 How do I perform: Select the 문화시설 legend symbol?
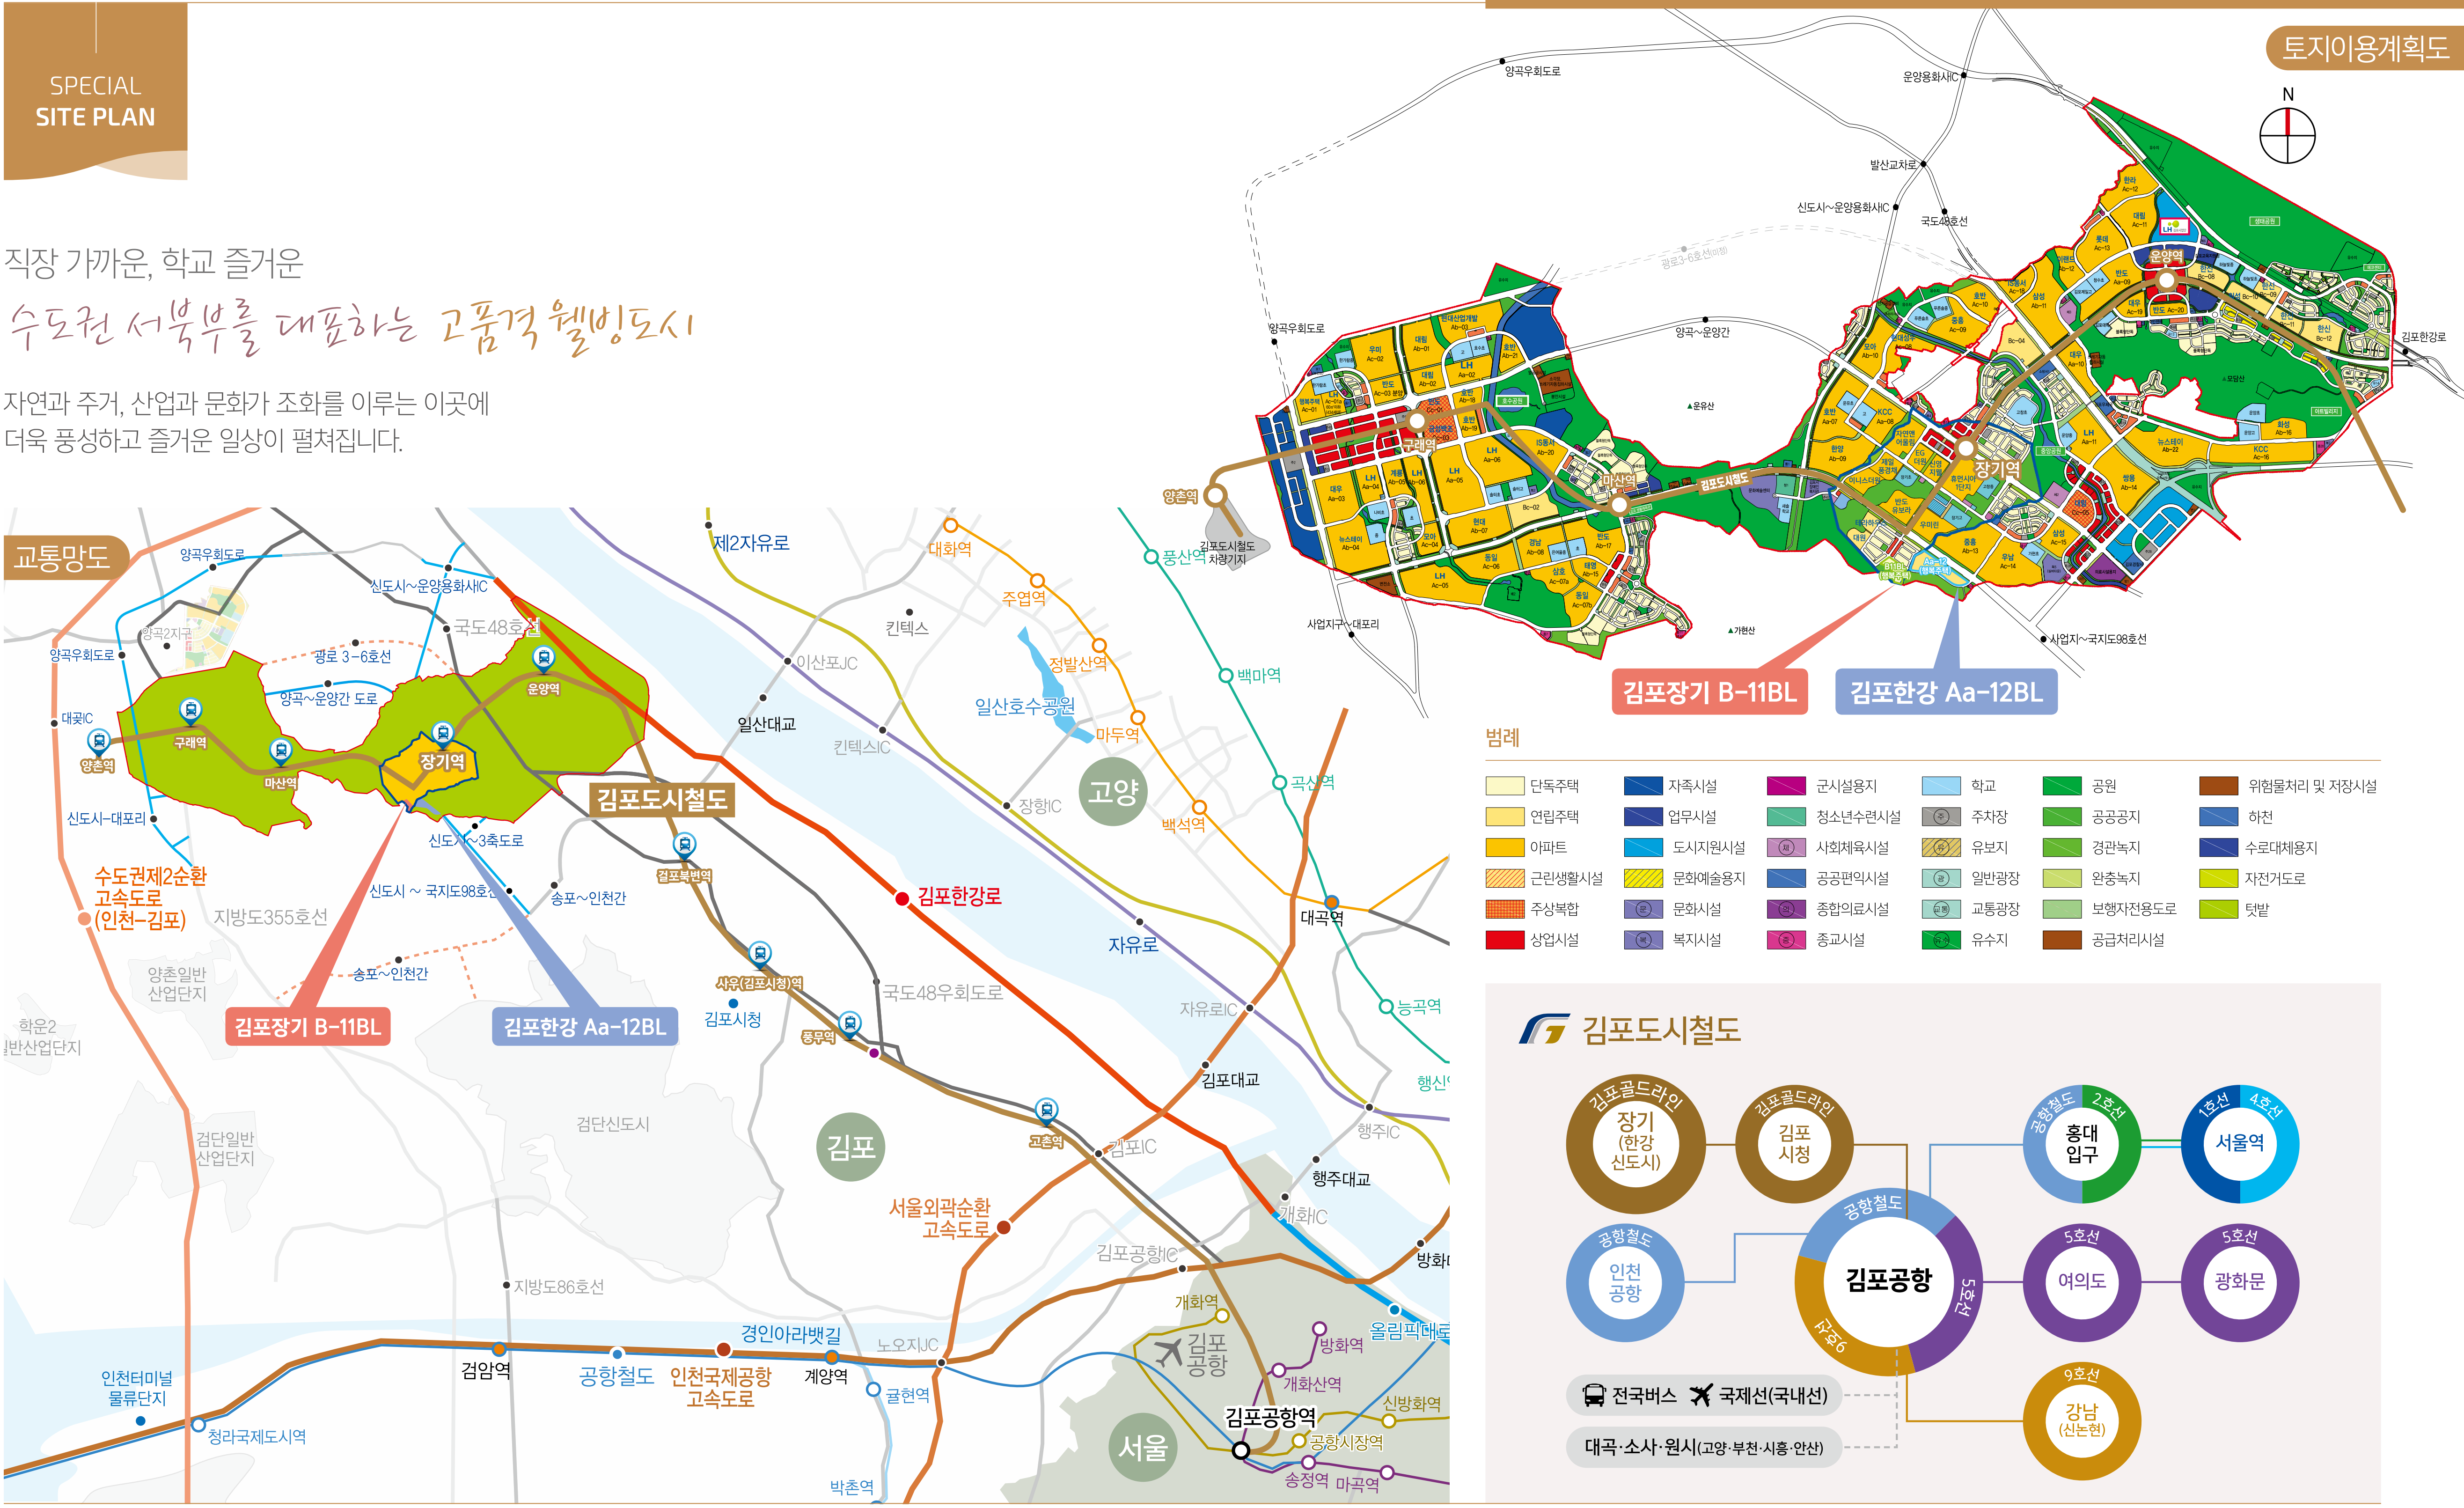pyautogui.click(x=1643, y=910)
